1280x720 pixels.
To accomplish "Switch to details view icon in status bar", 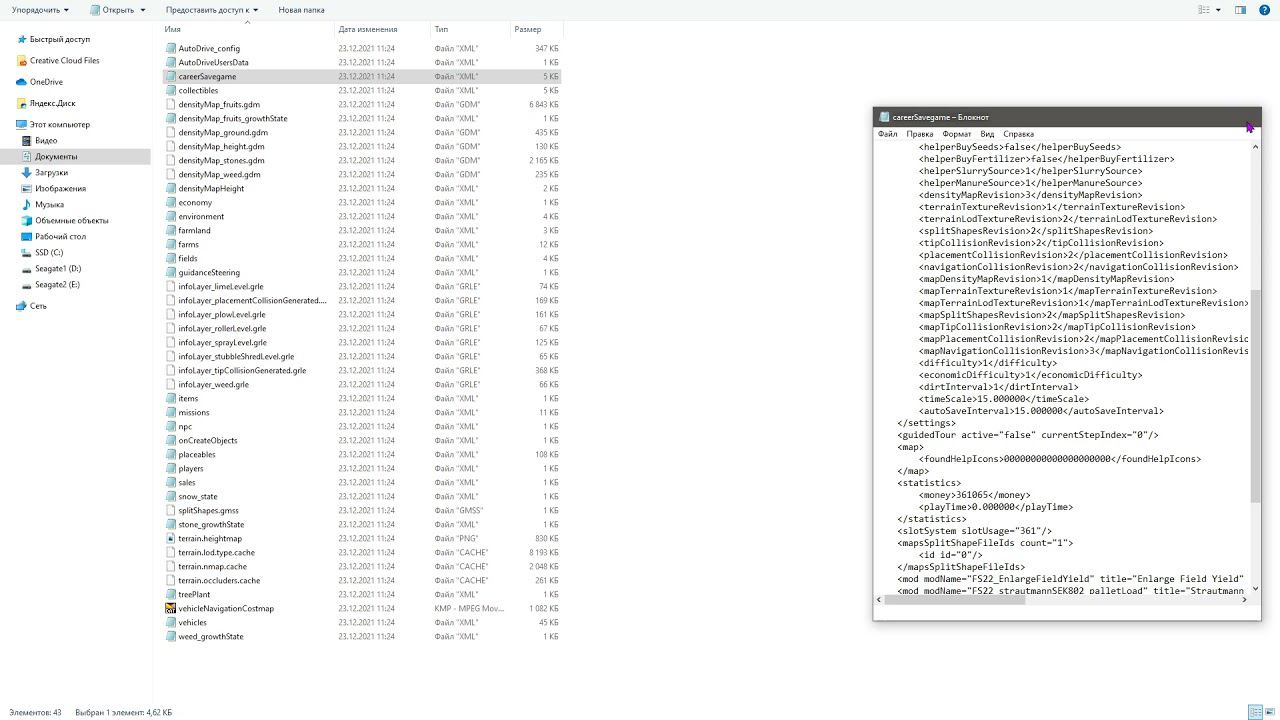I will coord(1253,712).
